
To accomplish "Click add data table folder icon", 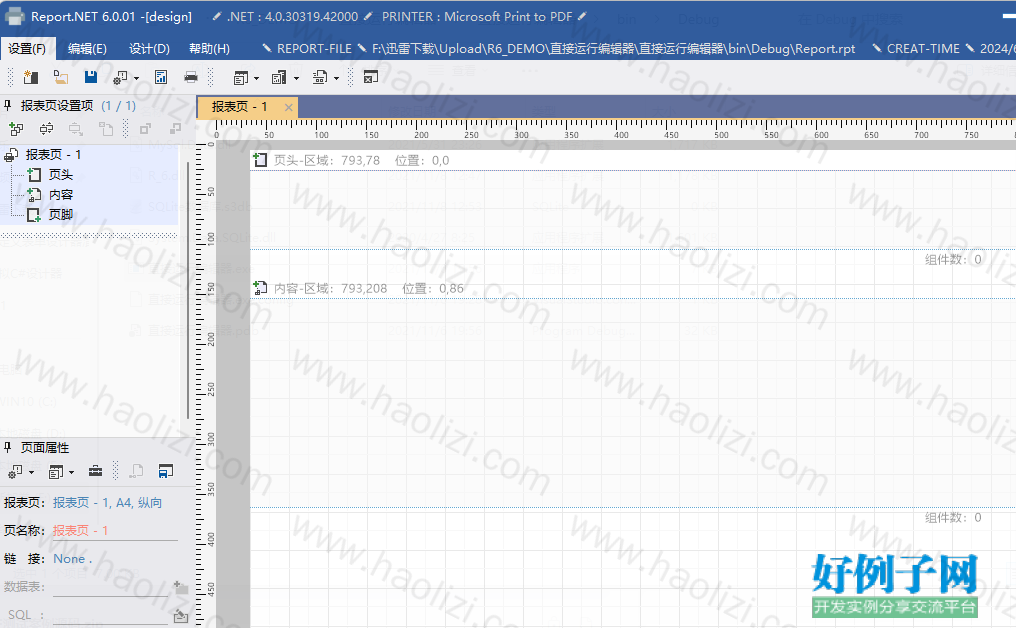I will click(181, 588).
